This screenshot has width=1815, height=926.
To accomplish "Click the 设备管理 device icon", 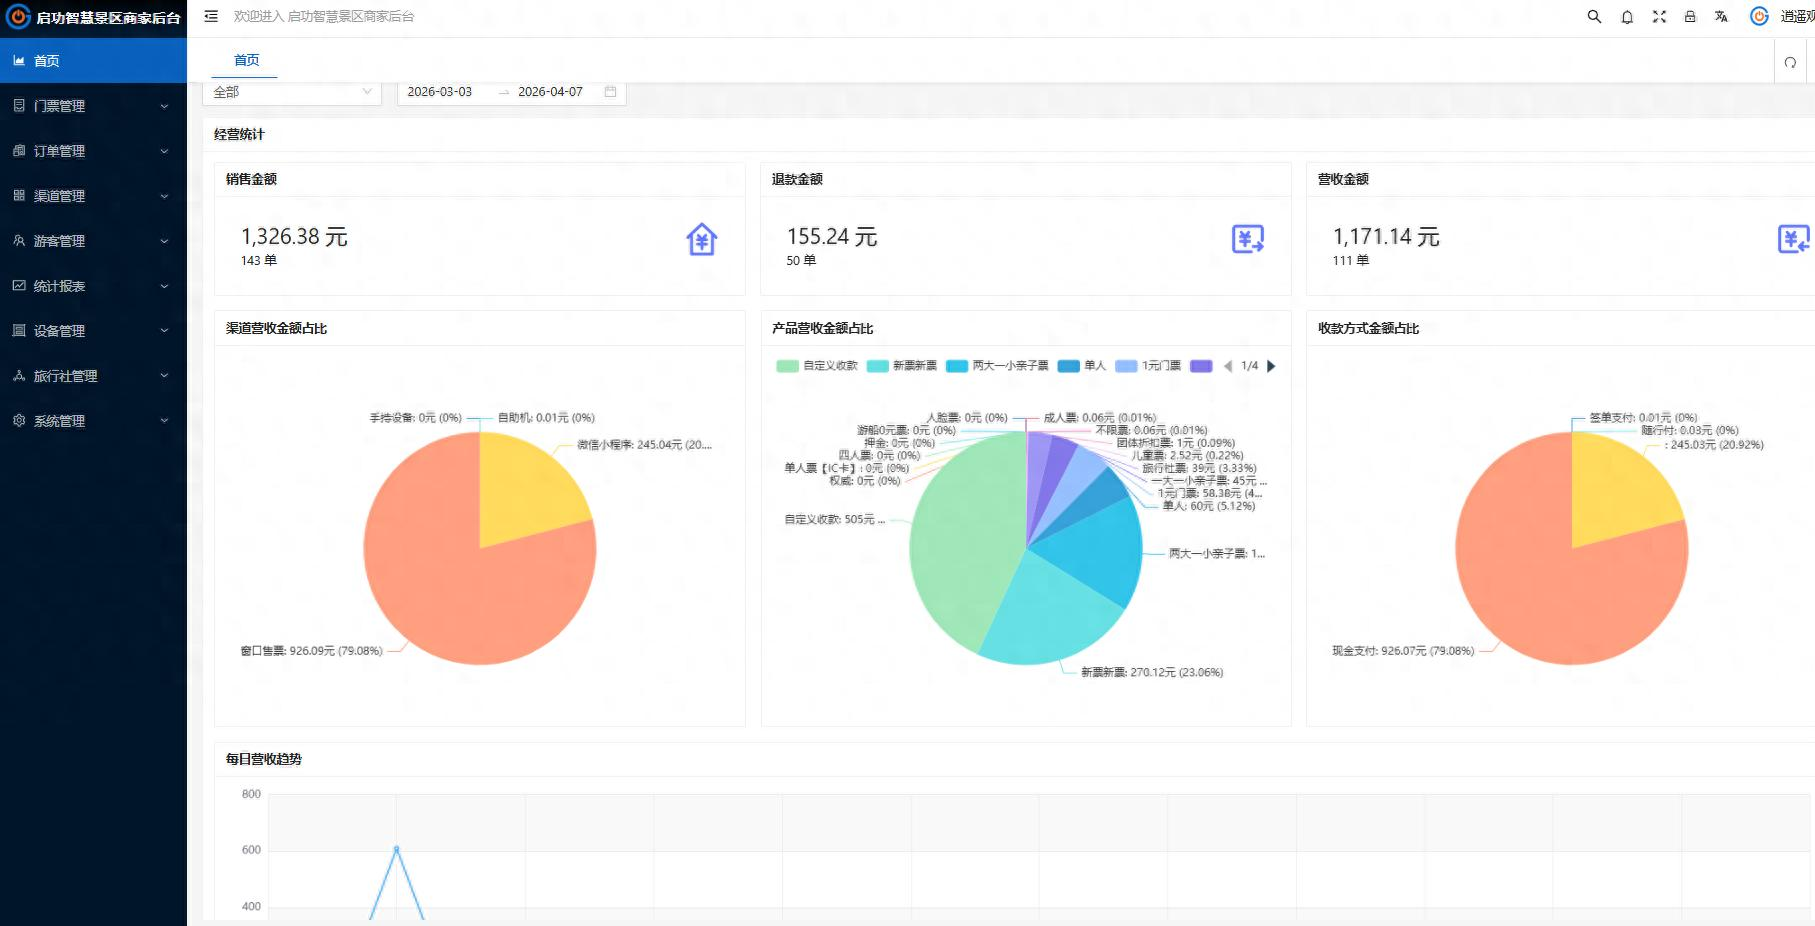I will point(19,330).
